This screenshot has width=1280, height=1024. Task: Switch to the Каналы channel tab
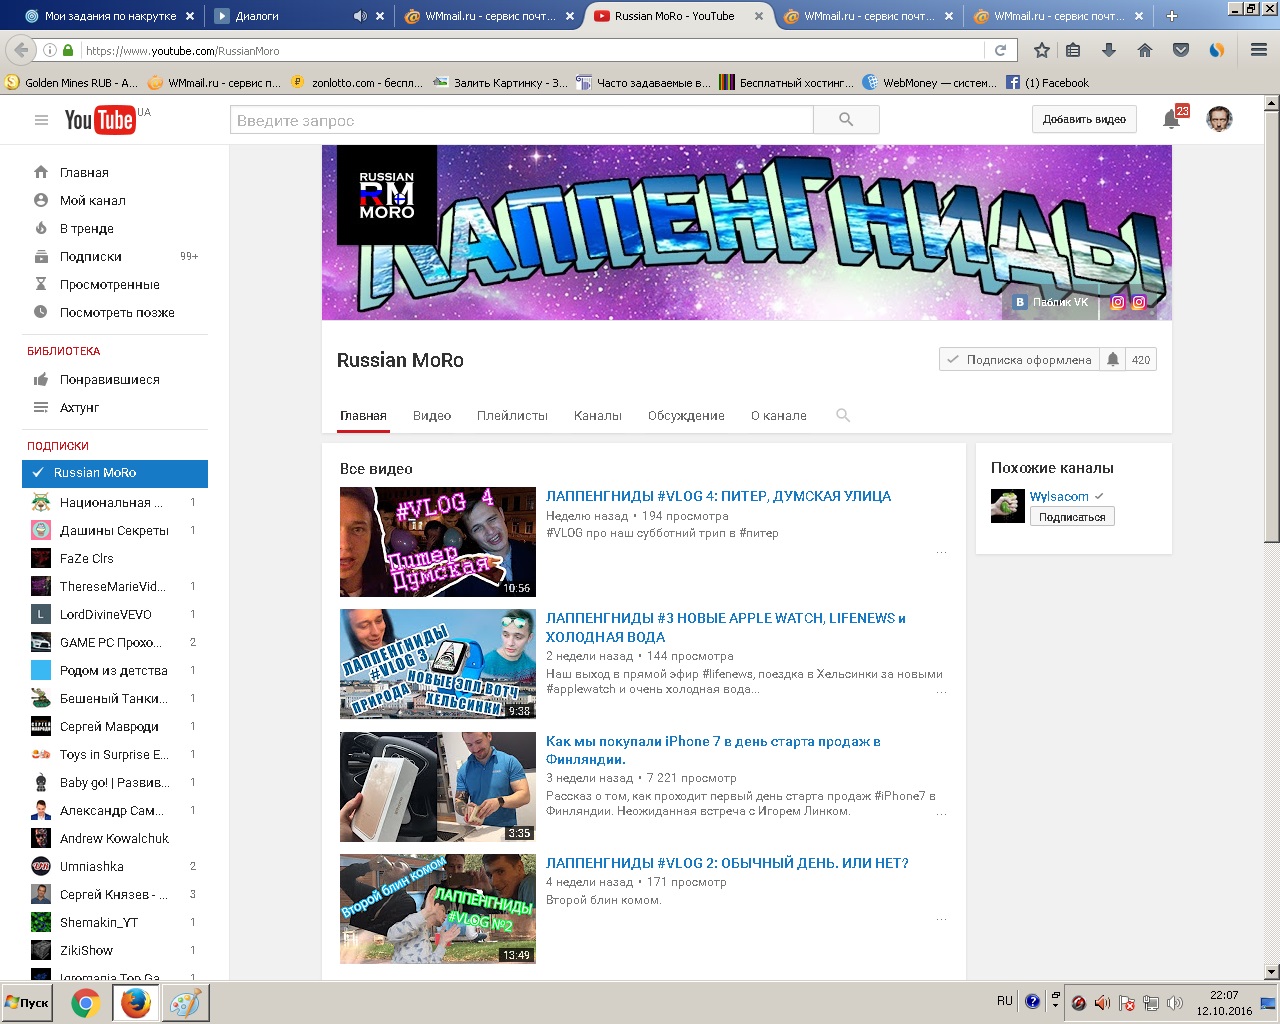pyautogui.click(x=598, y=415)
